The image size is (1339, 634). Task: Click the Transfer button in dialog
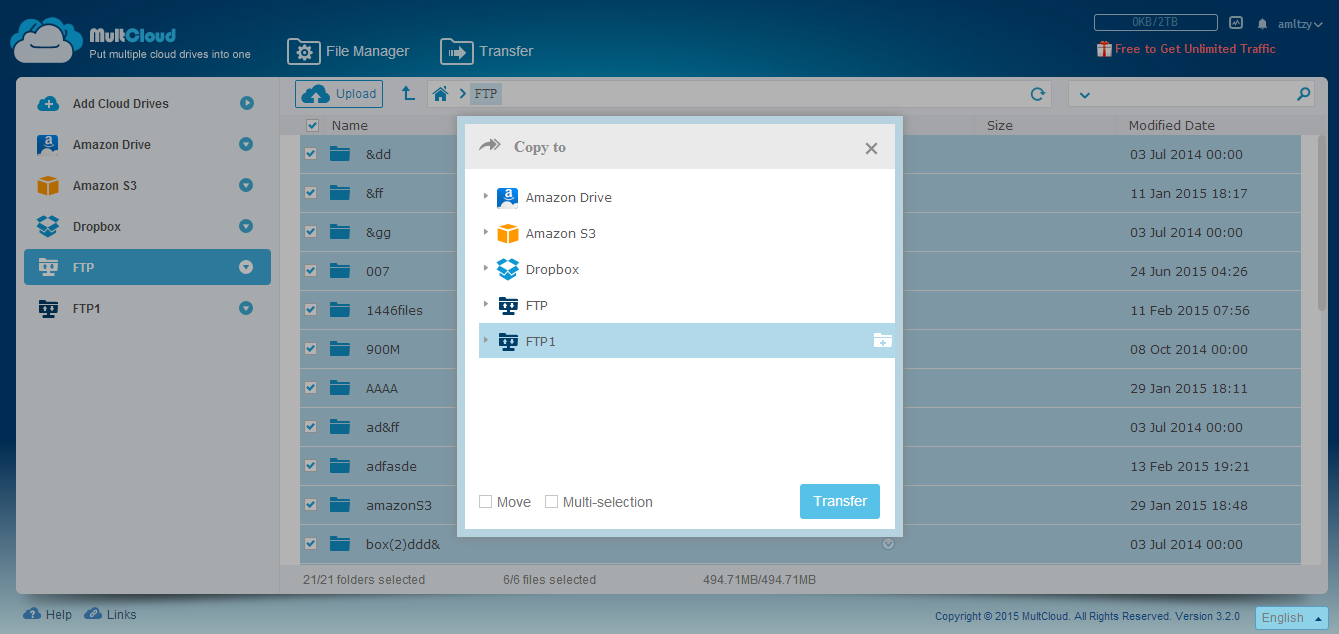[840, 501]
